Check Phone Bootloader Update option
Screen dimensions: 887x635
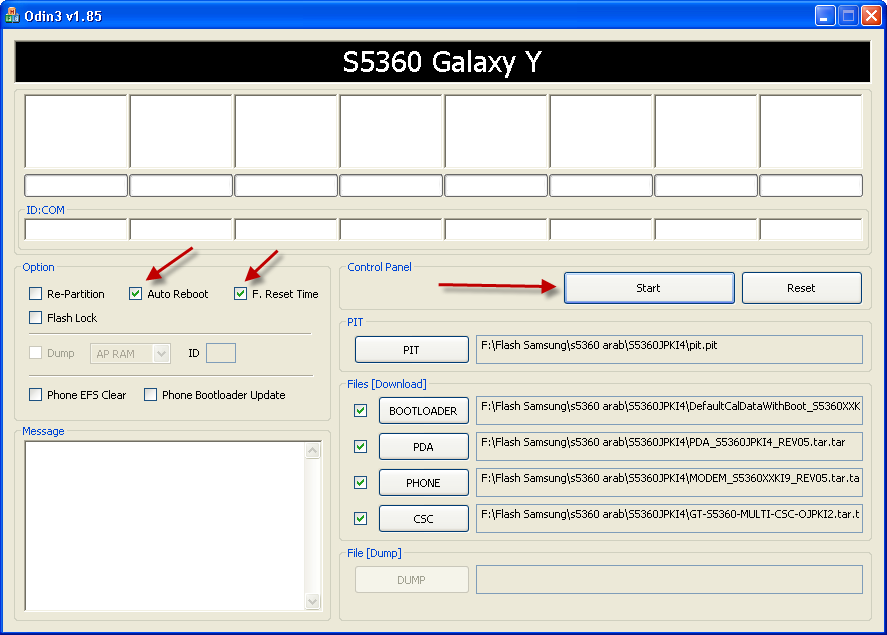point(150,395)
